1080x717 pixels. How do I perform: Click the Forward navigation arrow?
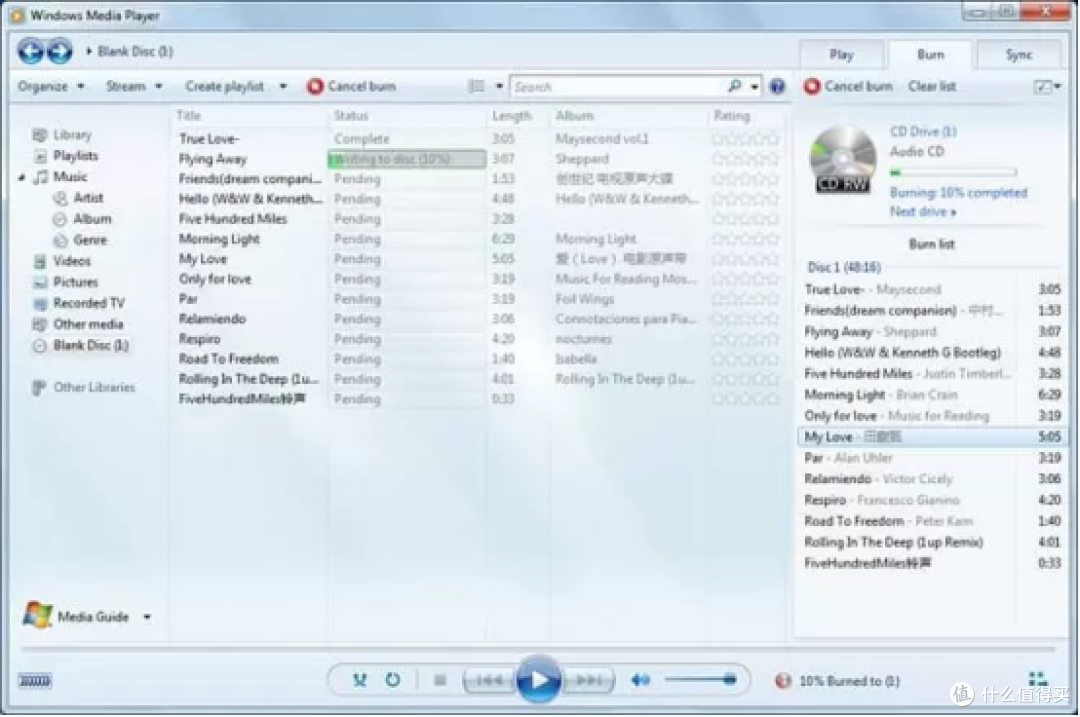(x=60, y=51)
